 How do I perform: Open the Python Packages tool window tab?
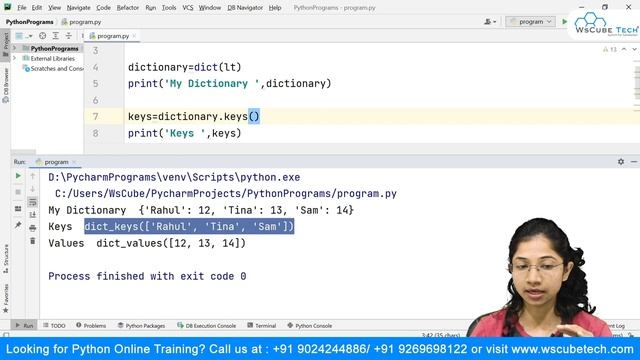pos(141,326)
